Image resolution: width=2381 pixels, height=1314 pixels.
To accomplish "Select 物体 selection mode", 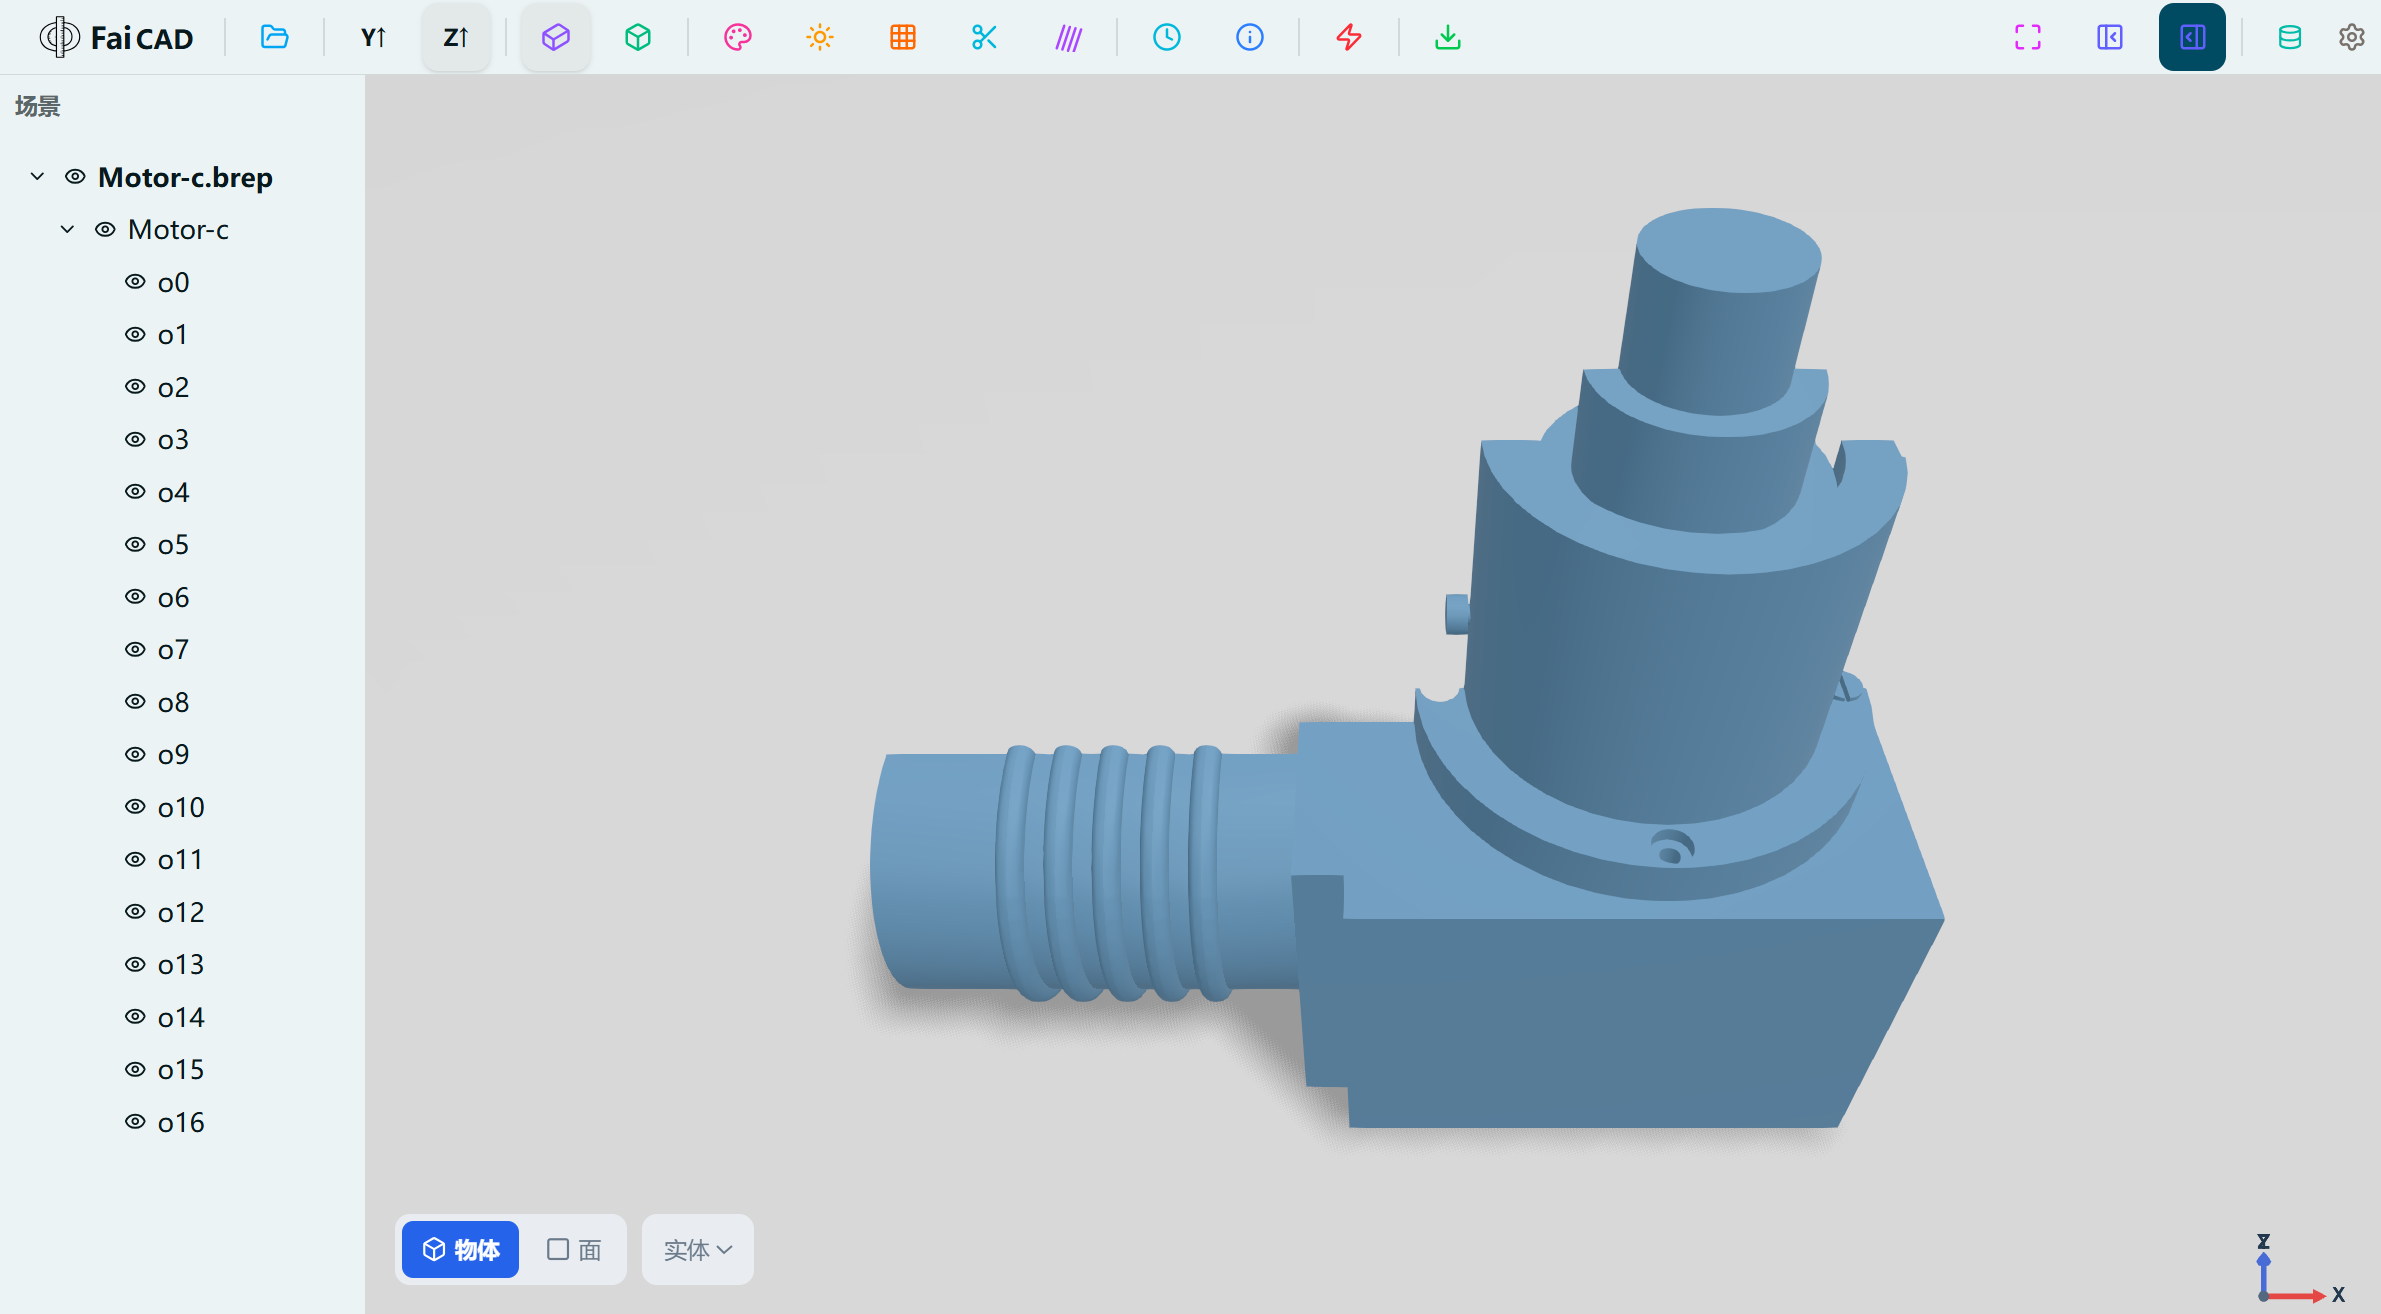I will [461, 1250].
